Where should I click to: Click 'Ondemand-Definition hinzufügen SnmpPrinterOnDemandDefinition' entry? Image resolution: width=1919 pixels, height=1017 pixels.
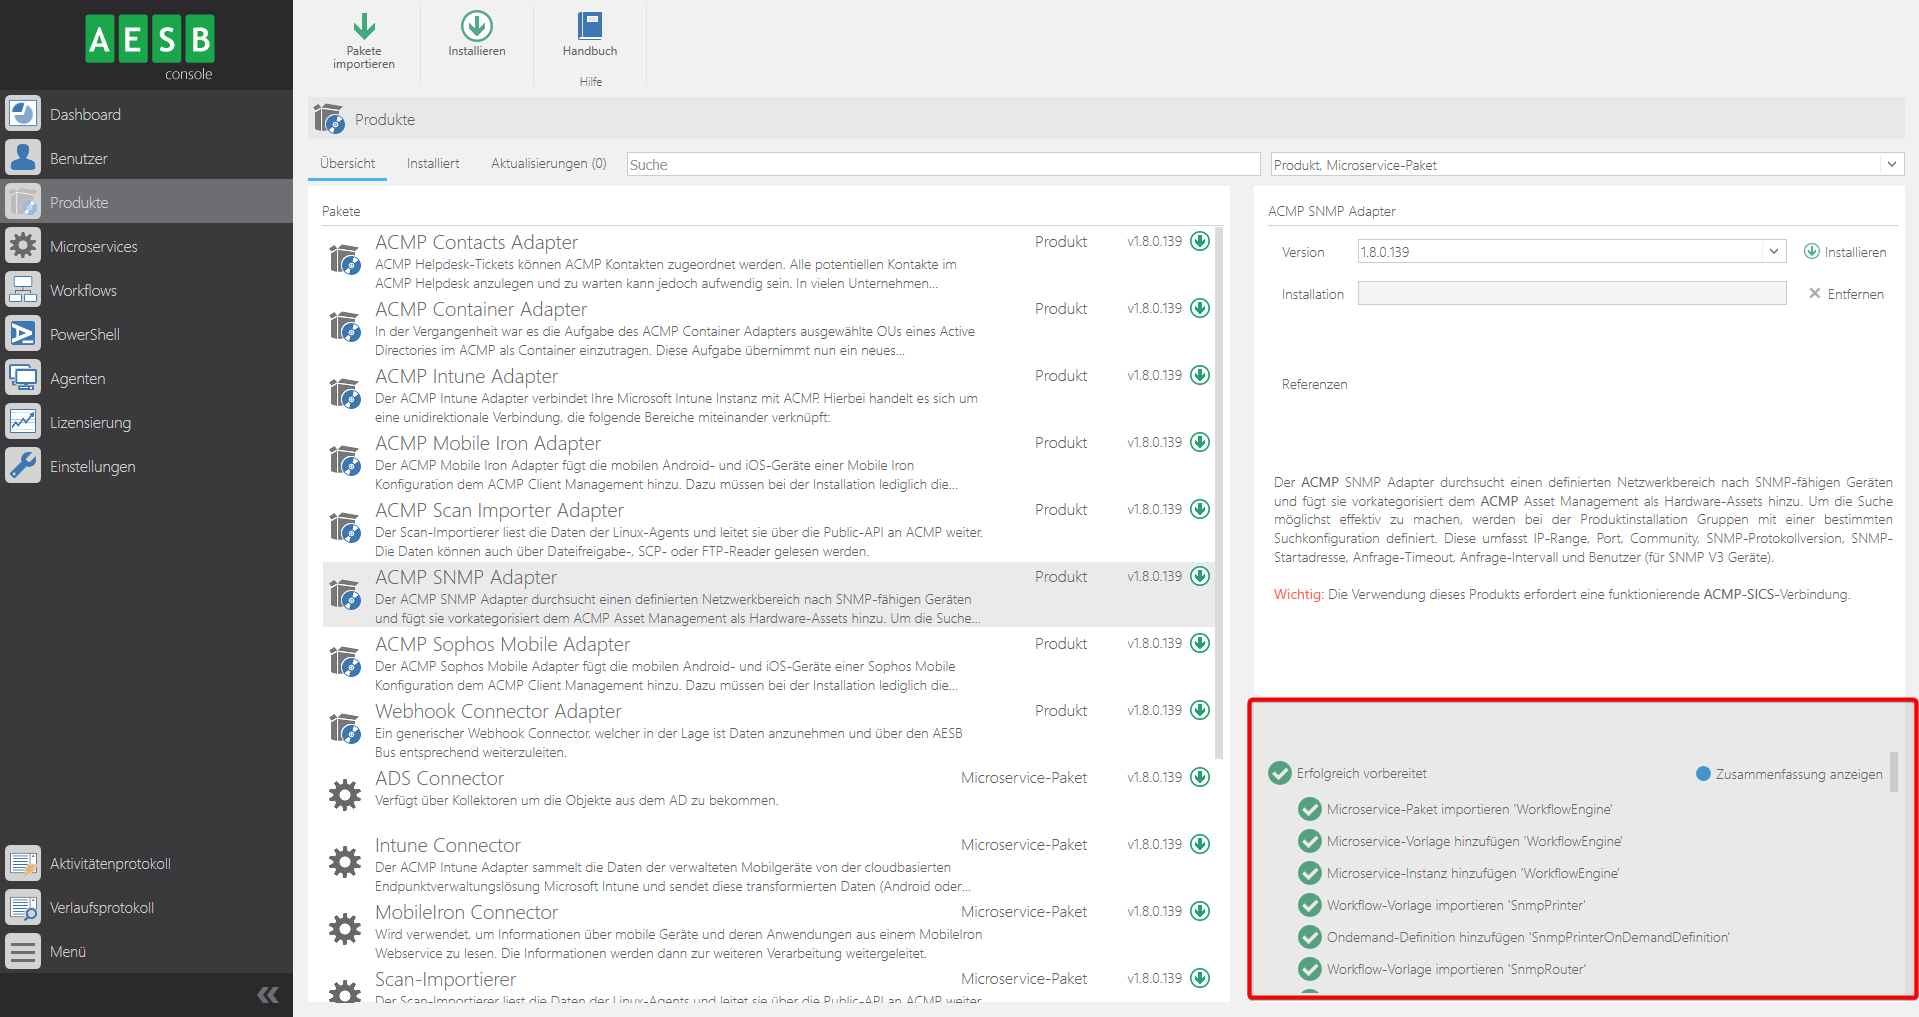(1513, 937)
